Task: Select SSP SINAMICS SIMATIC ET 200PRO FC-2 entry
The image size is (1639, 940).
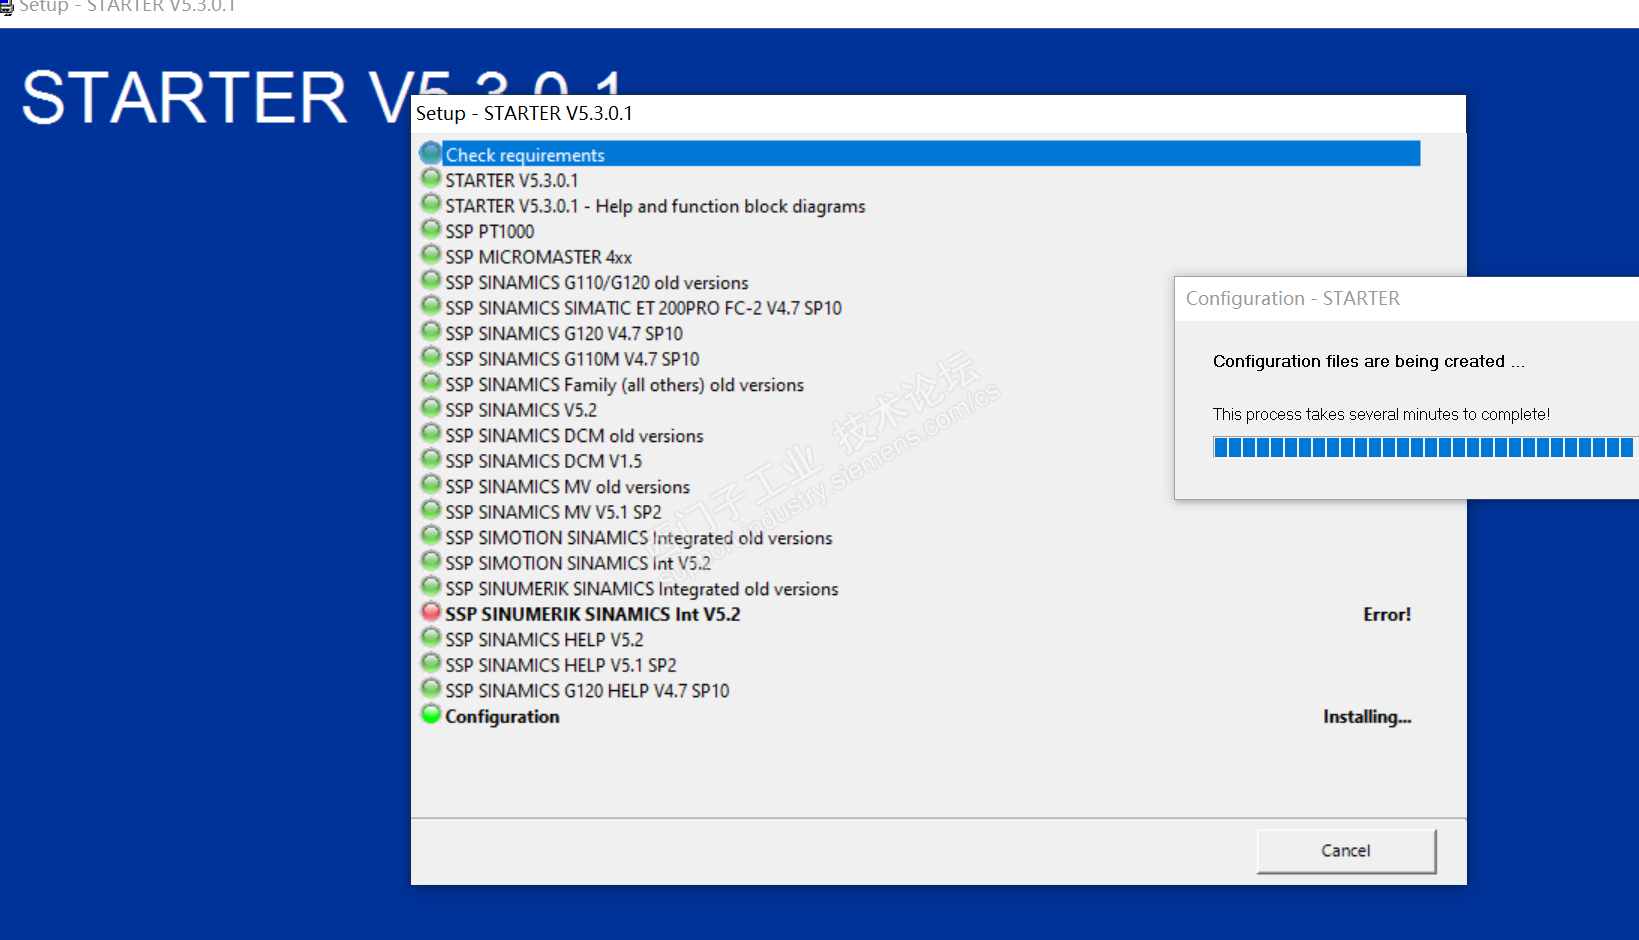Action: click(x=643, y=308)
